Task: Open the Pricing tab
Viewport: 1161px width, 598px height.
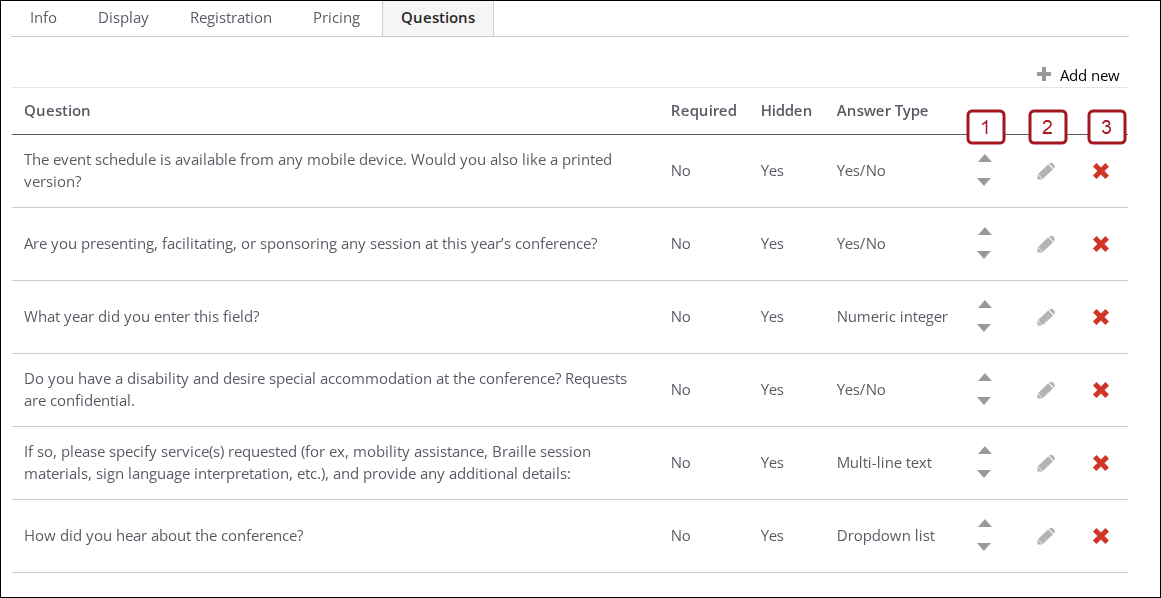Action: tap(336, 18)
